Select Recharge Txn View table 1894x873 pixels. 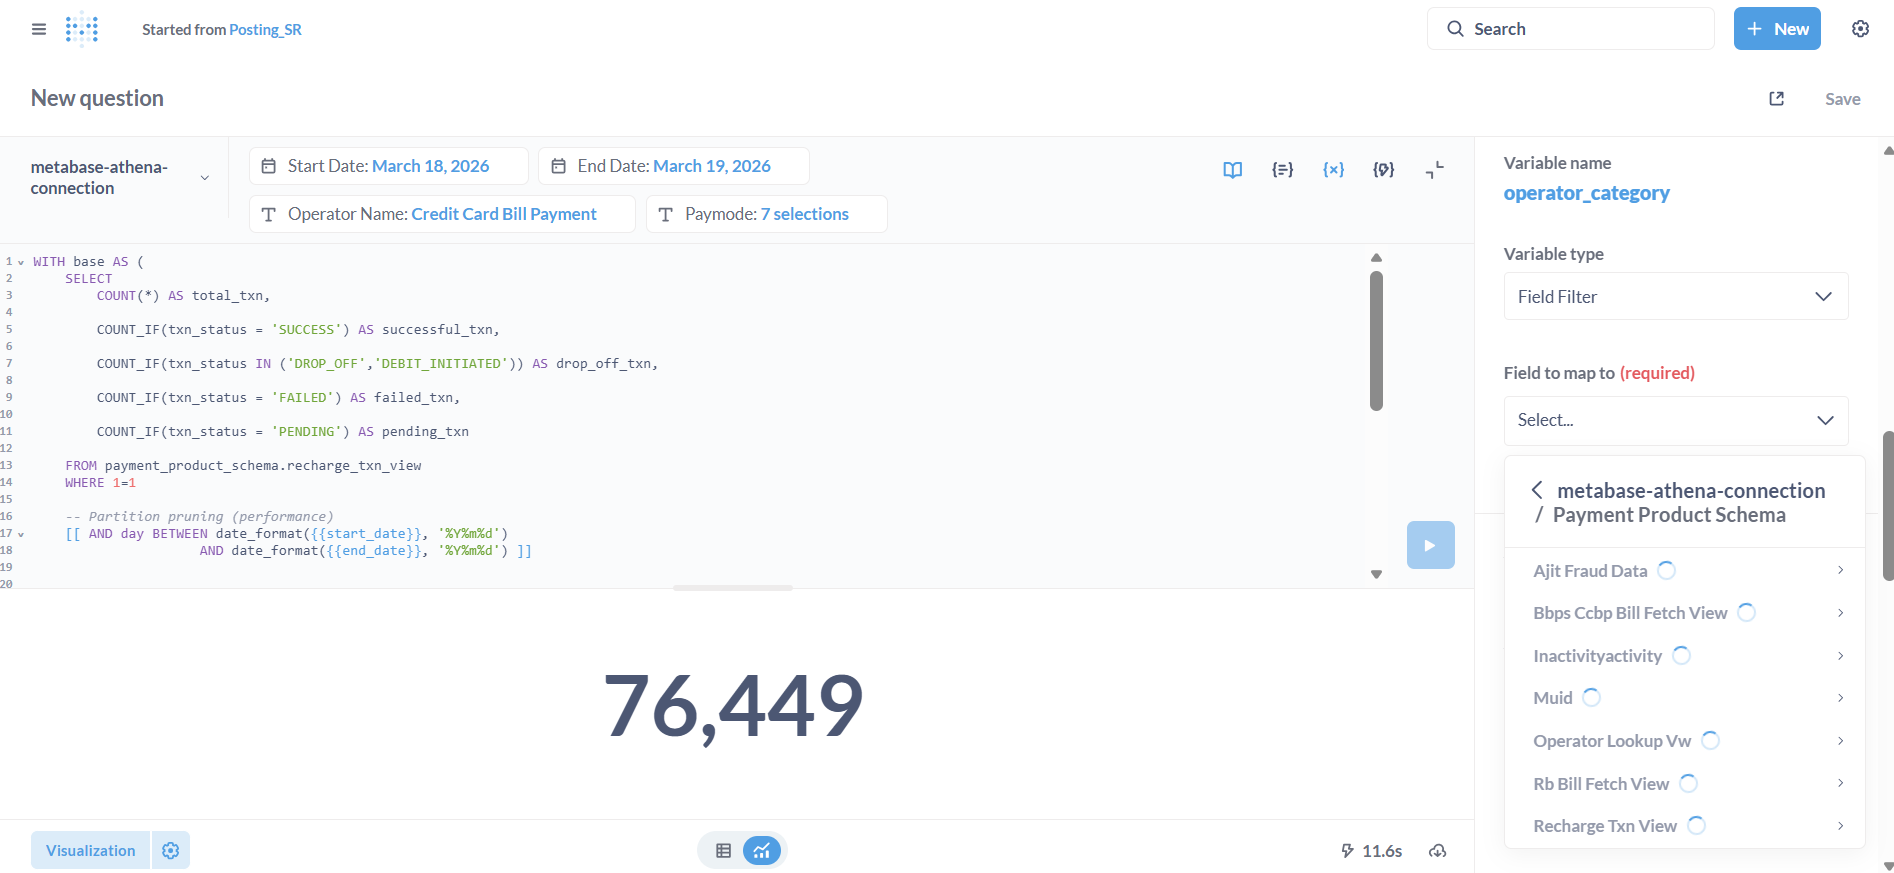(x=1604, y=826)
